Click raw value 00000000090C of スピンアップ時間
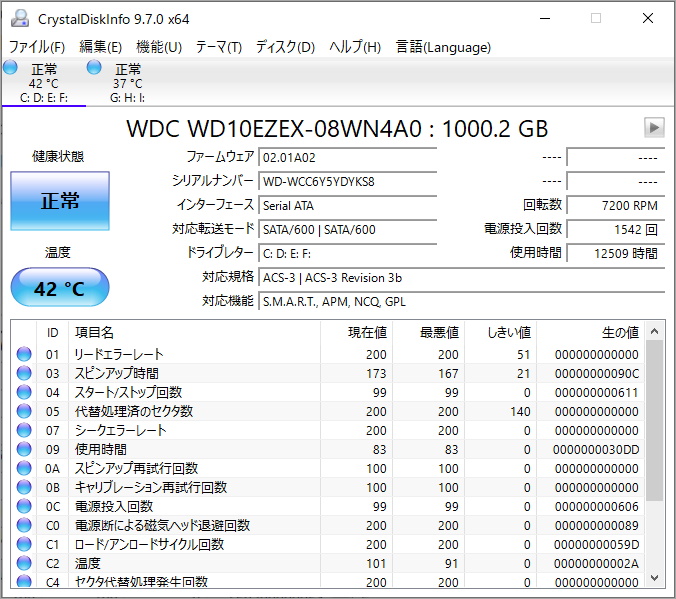 pos(597,373)
